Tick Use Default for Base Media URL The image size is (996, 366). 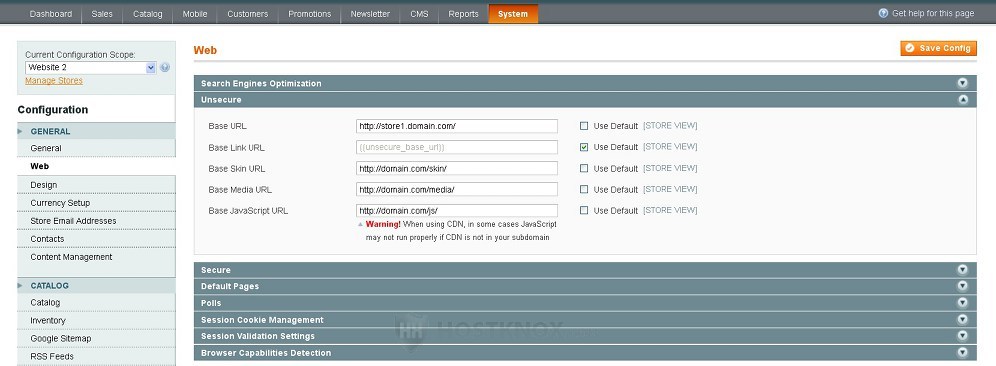[584, 189]
